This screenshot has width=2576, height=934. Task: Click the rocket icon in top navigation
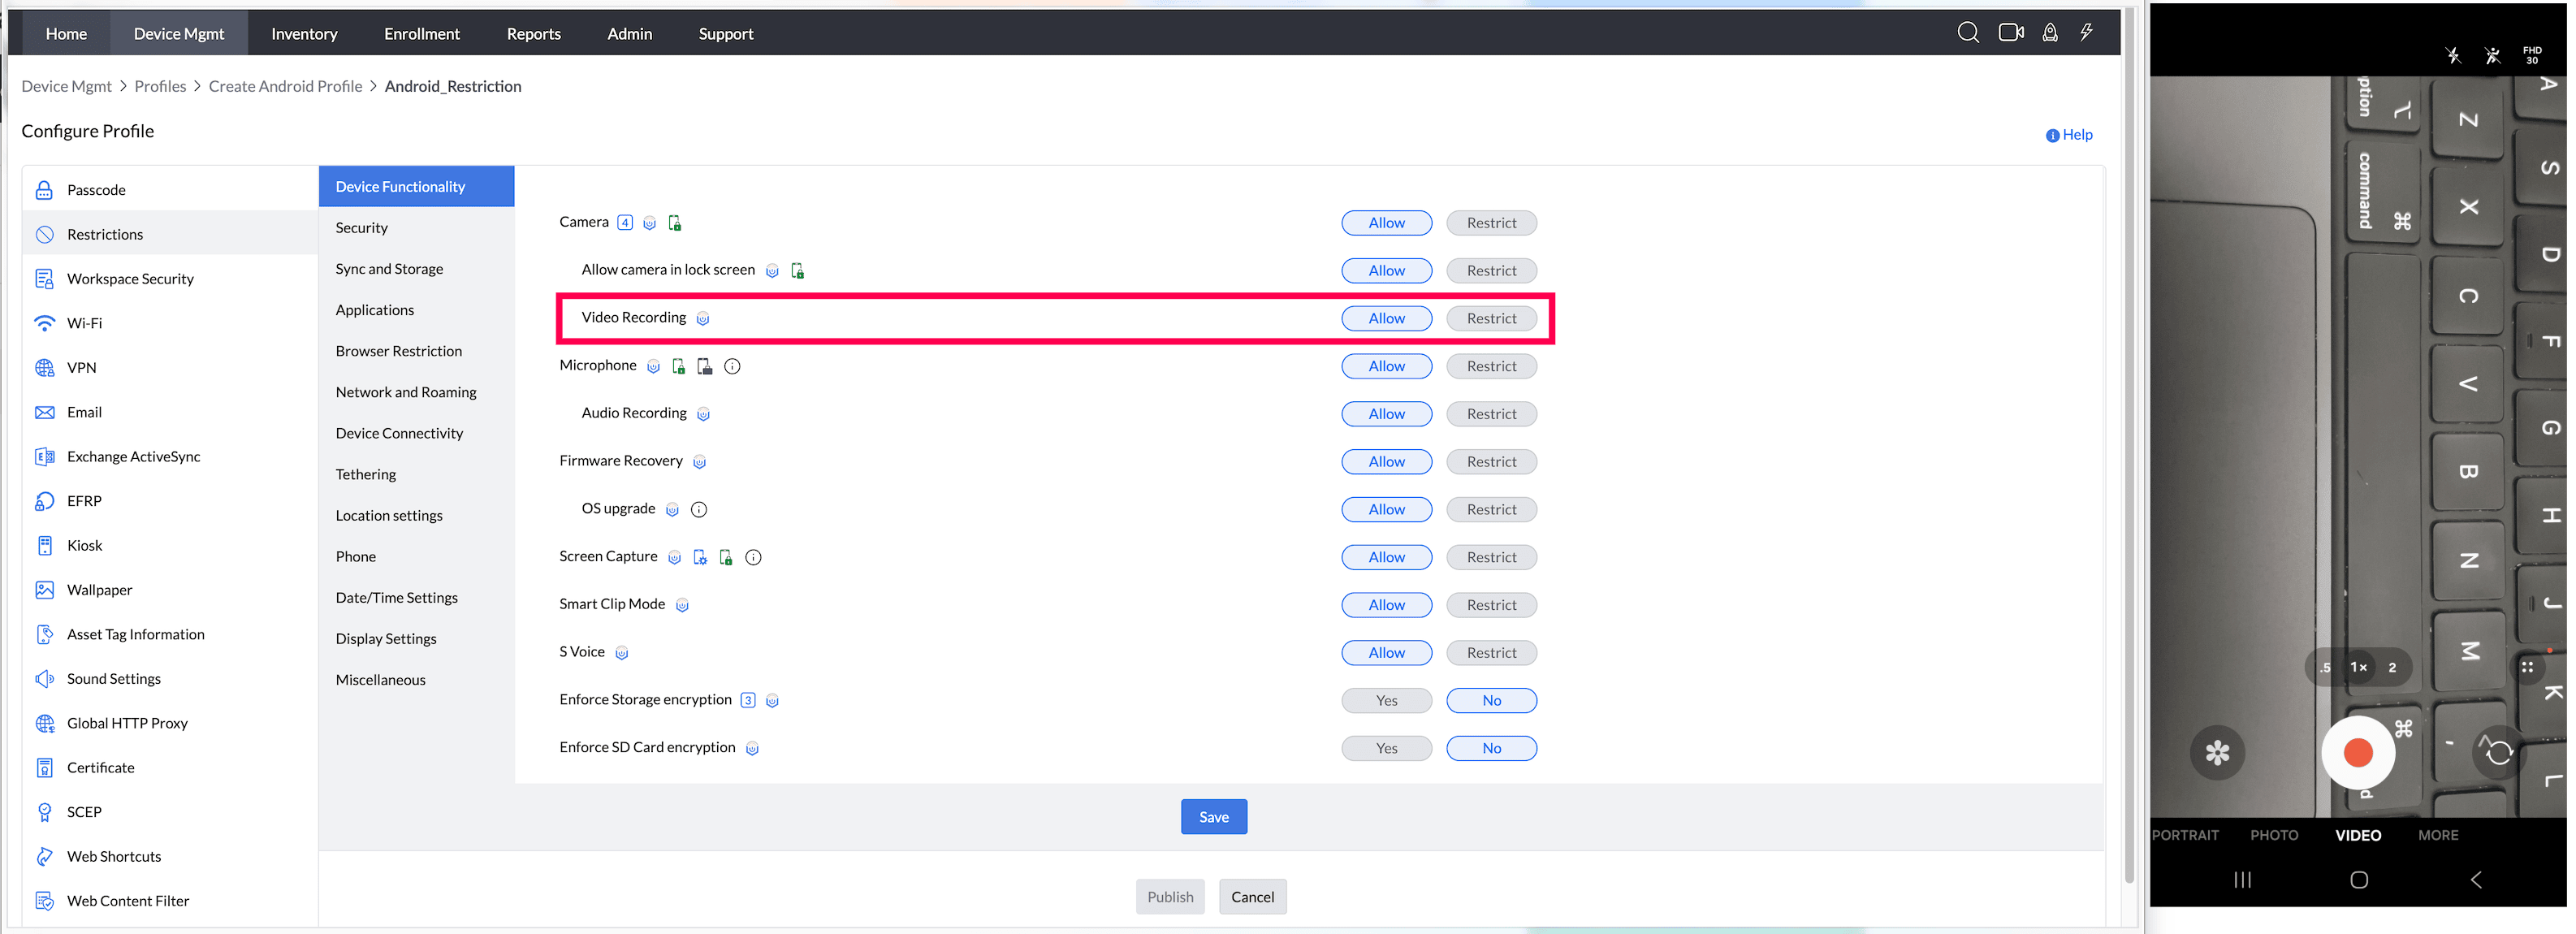point(2049,33)
